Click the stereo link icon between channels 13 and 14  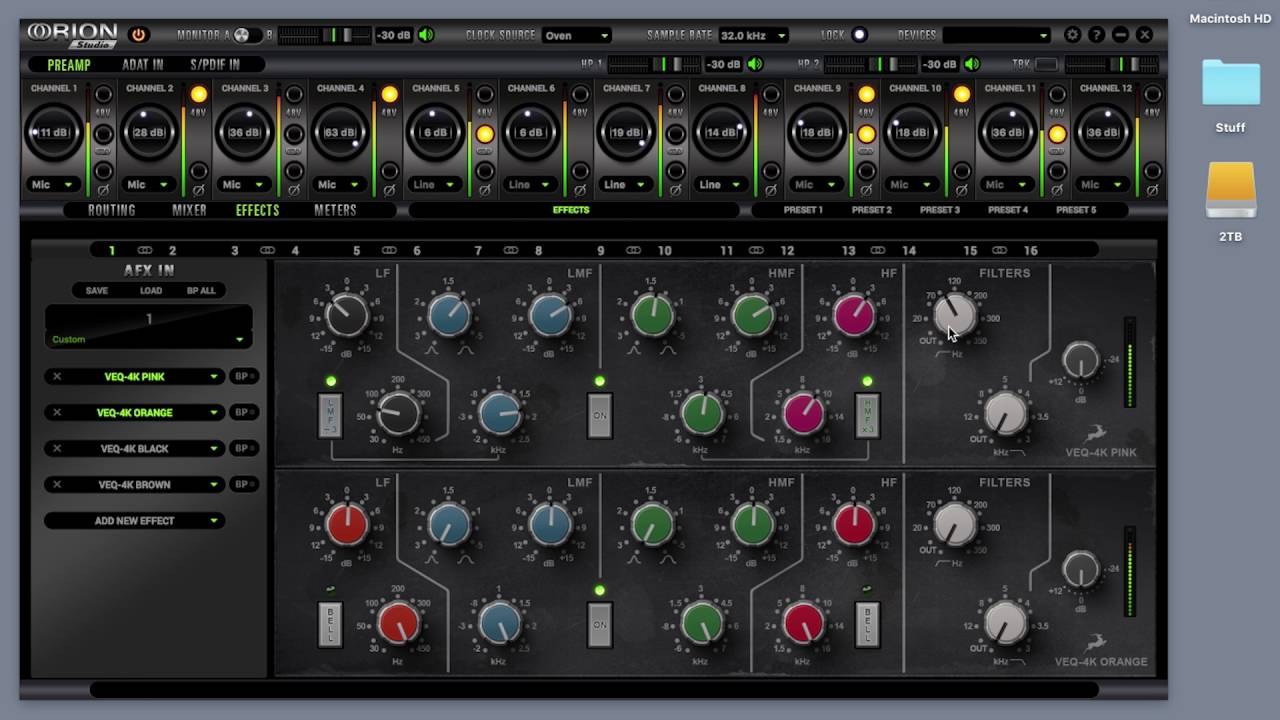[878, 250]
